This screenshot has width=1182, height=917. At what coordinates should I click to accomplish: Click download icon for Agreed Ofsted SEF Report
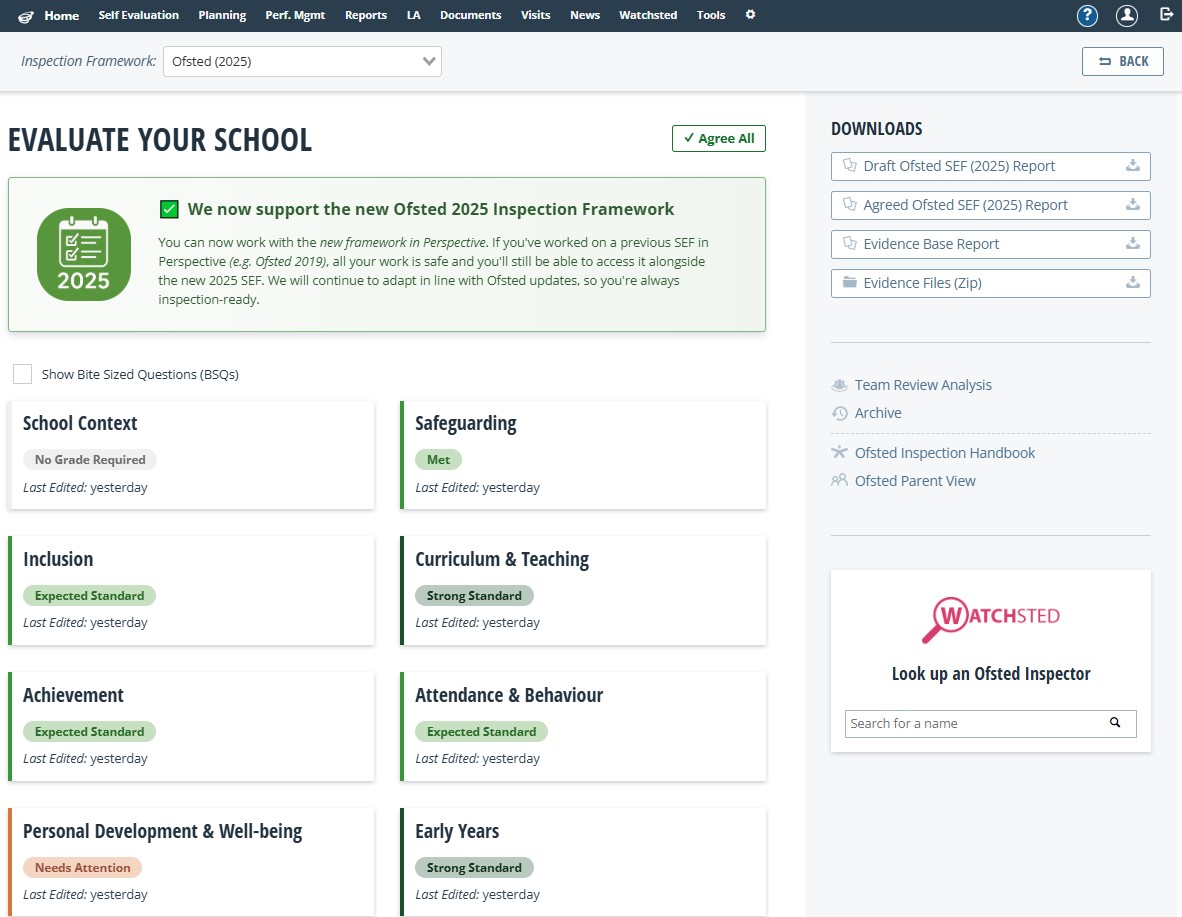point(1132,204)
